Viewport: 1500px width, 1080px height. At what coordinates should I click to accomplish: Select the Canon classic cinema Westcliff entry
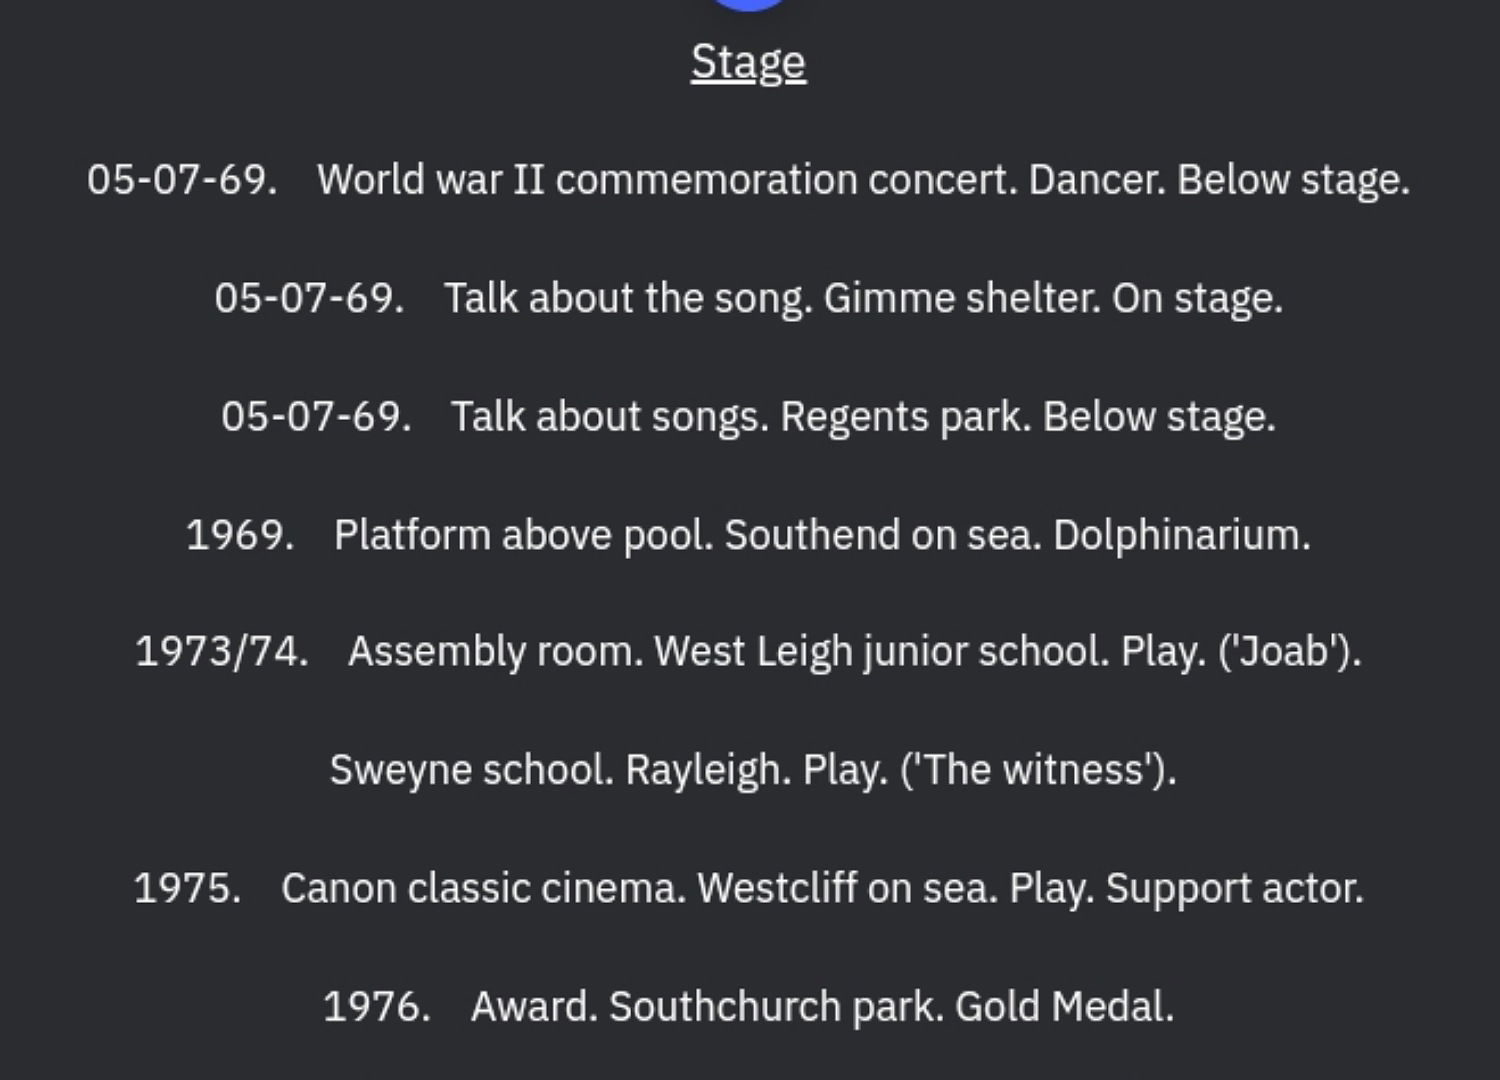coord(748,888)
